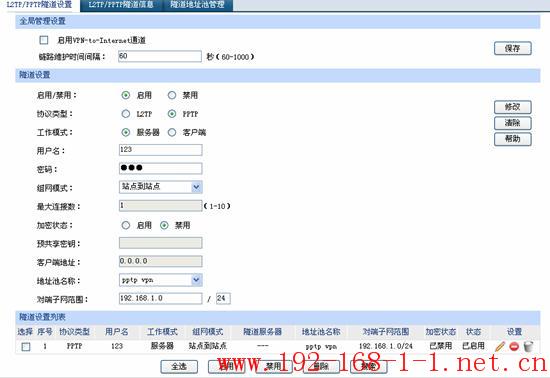Switch to L2TP/PPTP隧道信息 tab
550x378 pixels.
tap(121, 5)
